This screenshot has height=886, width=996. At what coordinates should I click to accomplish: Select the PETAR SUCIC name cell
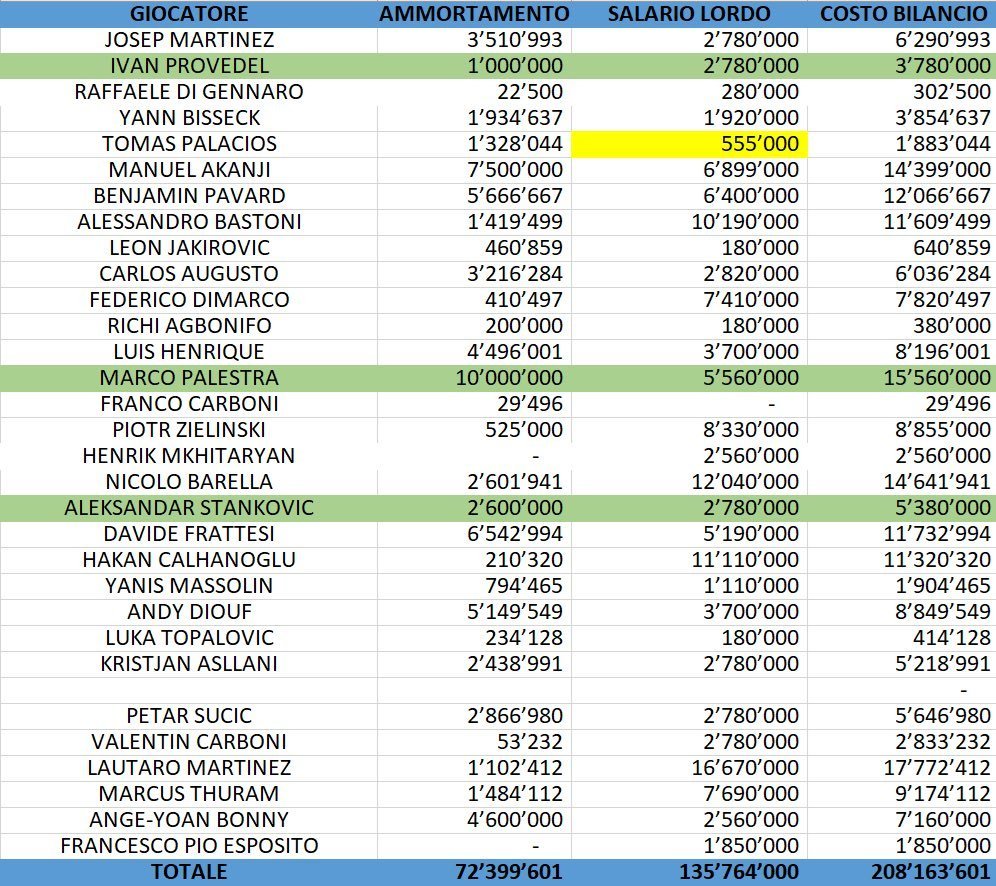coord(189,717)
